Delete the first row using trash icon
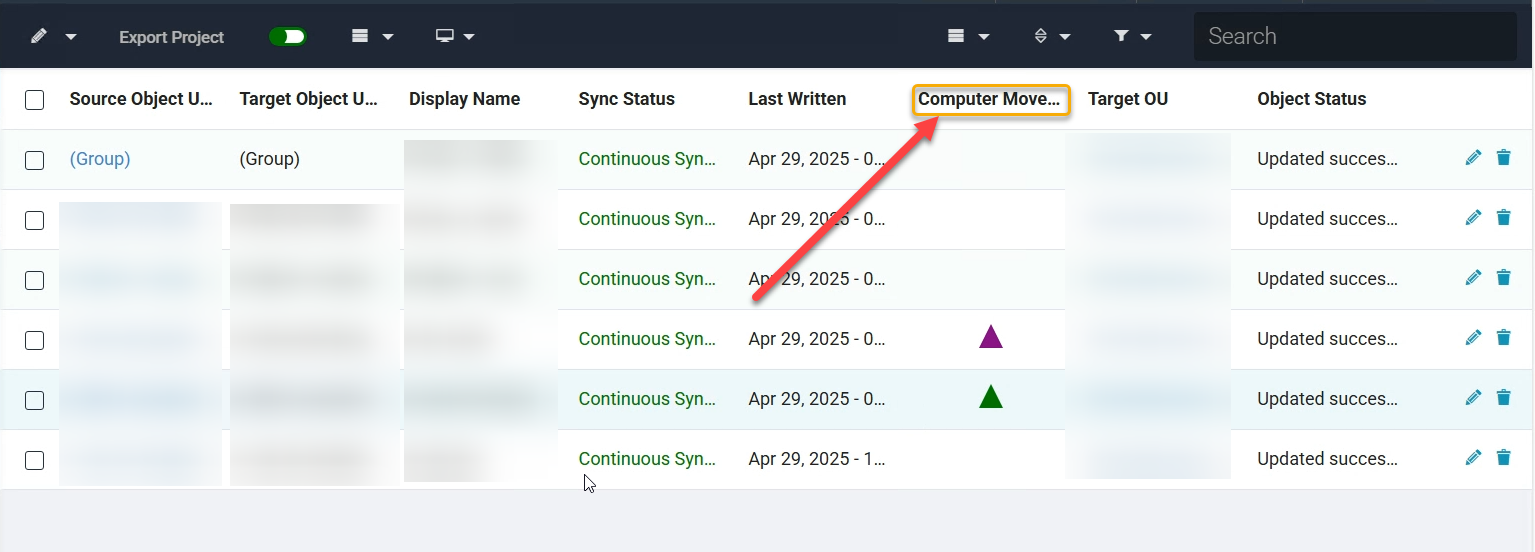 1503,158
